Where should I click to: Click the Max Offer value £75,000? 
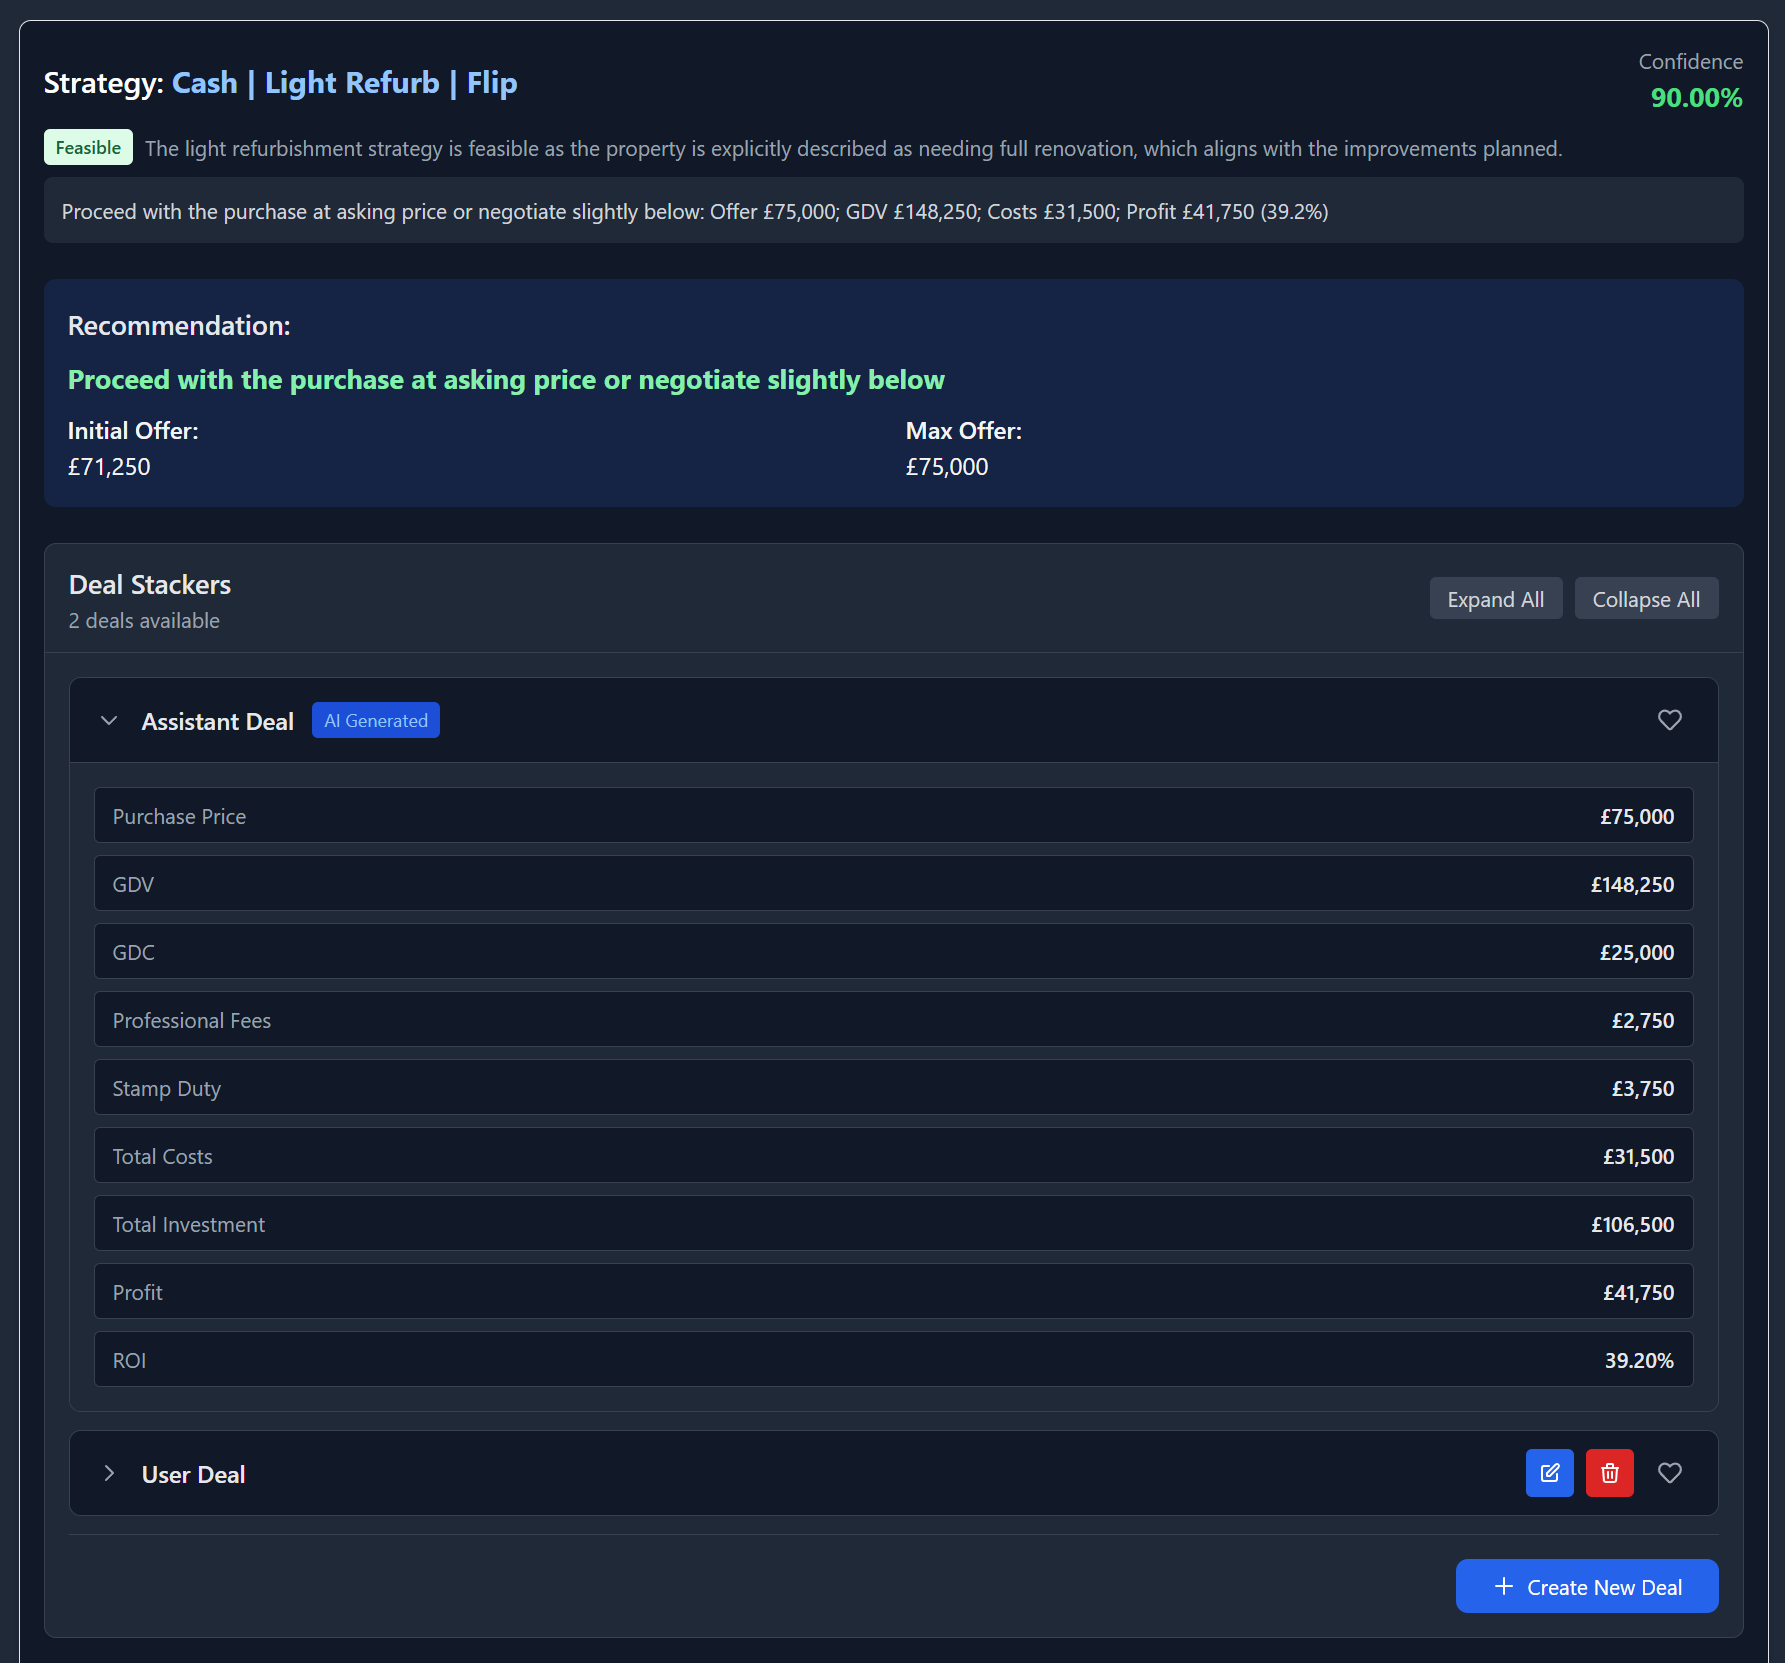pyautogui.click(x=946, y=466)
